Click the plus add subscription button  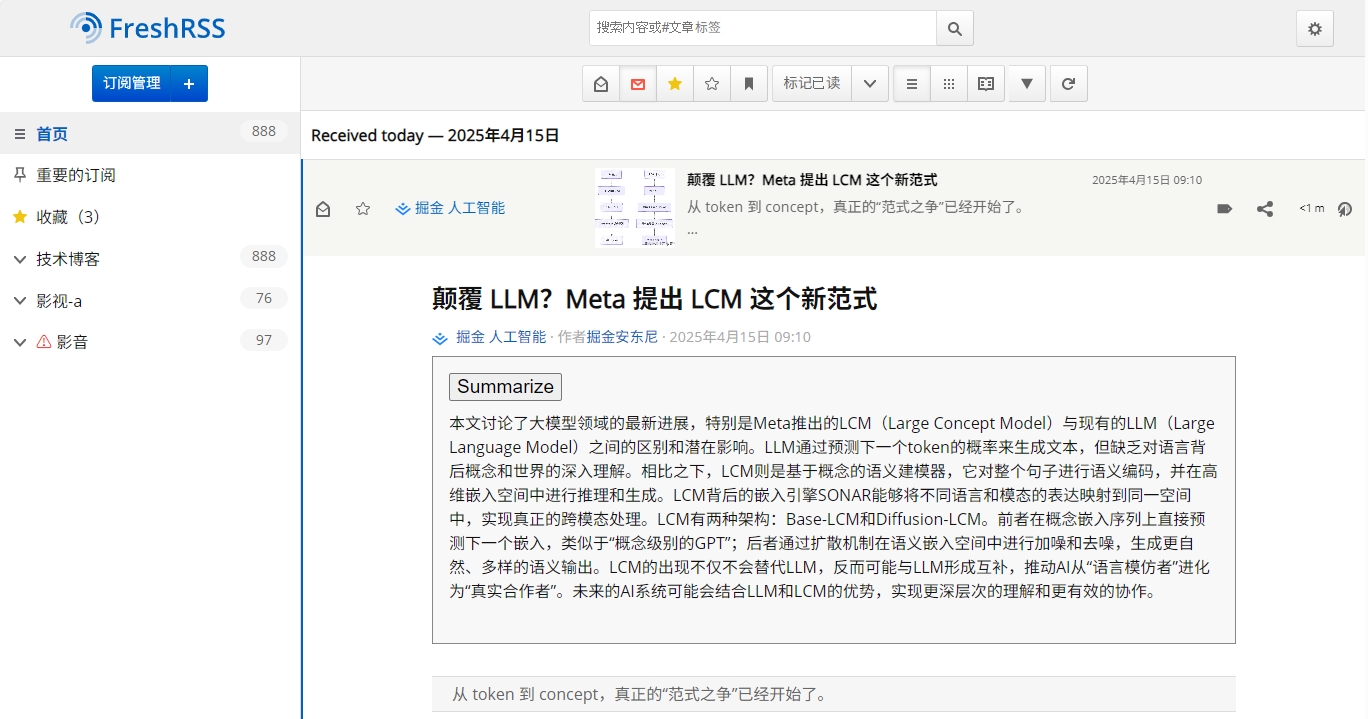(189, 83)
